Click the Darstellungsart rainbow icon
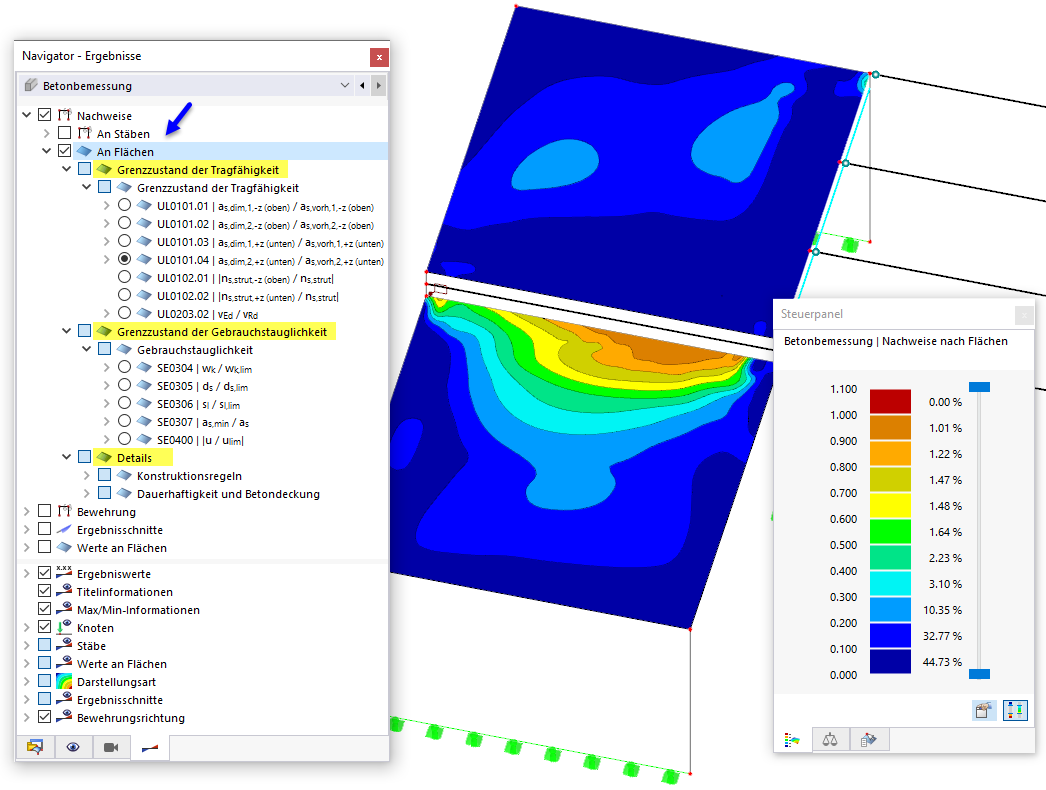Screen dimensions: 1046x790 64,682
